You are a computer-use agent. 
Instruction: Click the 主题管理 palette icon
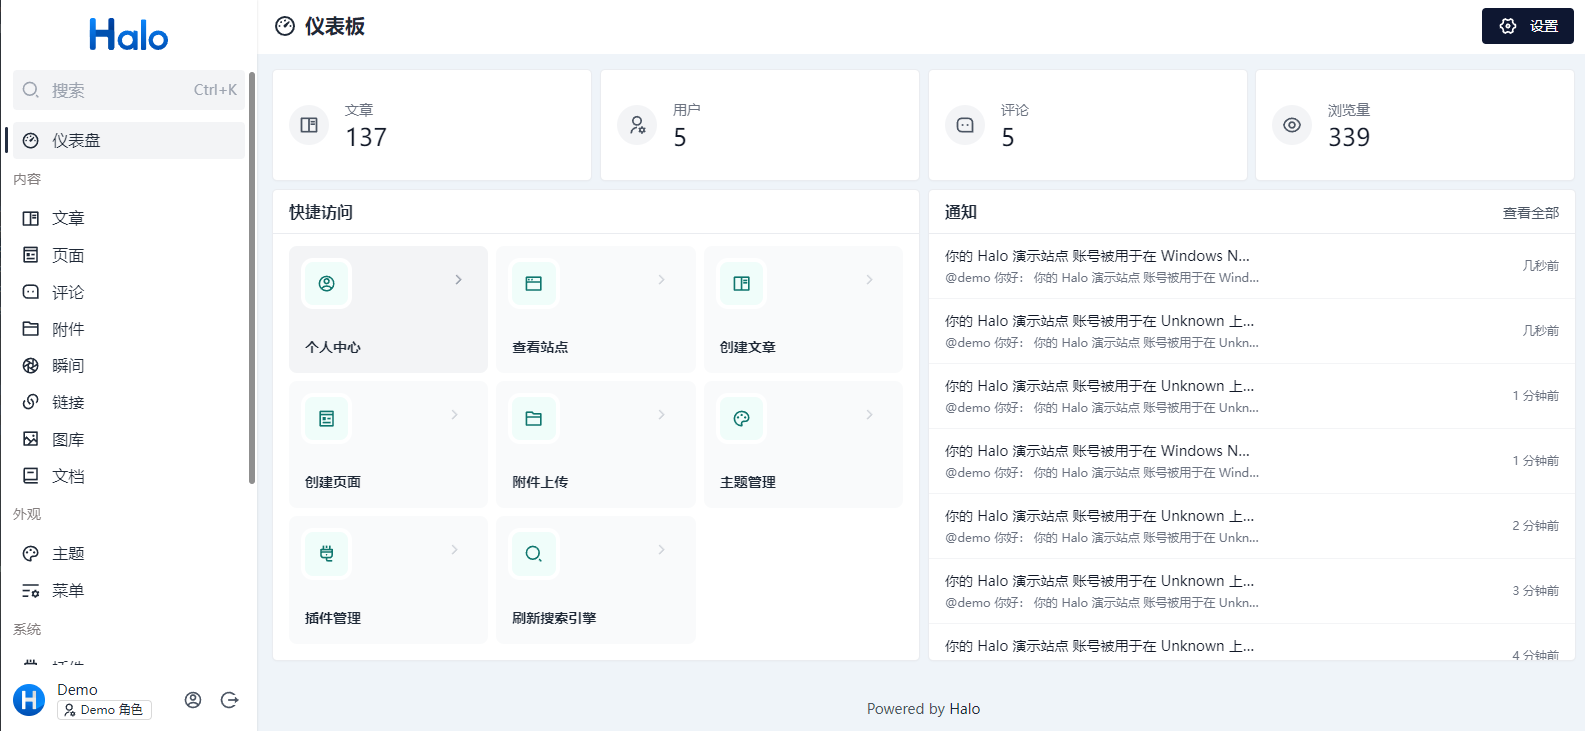[x=741, y=419]
